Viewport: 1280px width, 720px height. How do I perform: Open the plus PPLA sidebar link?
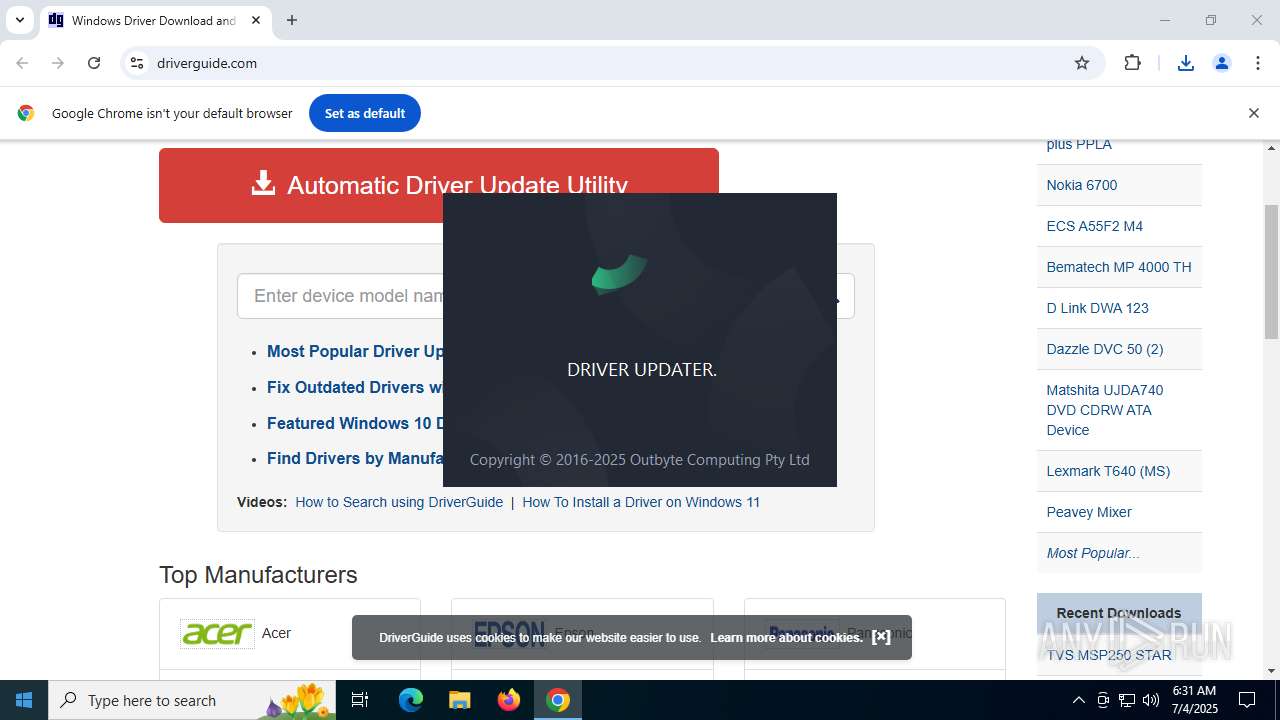(1079, 144)
